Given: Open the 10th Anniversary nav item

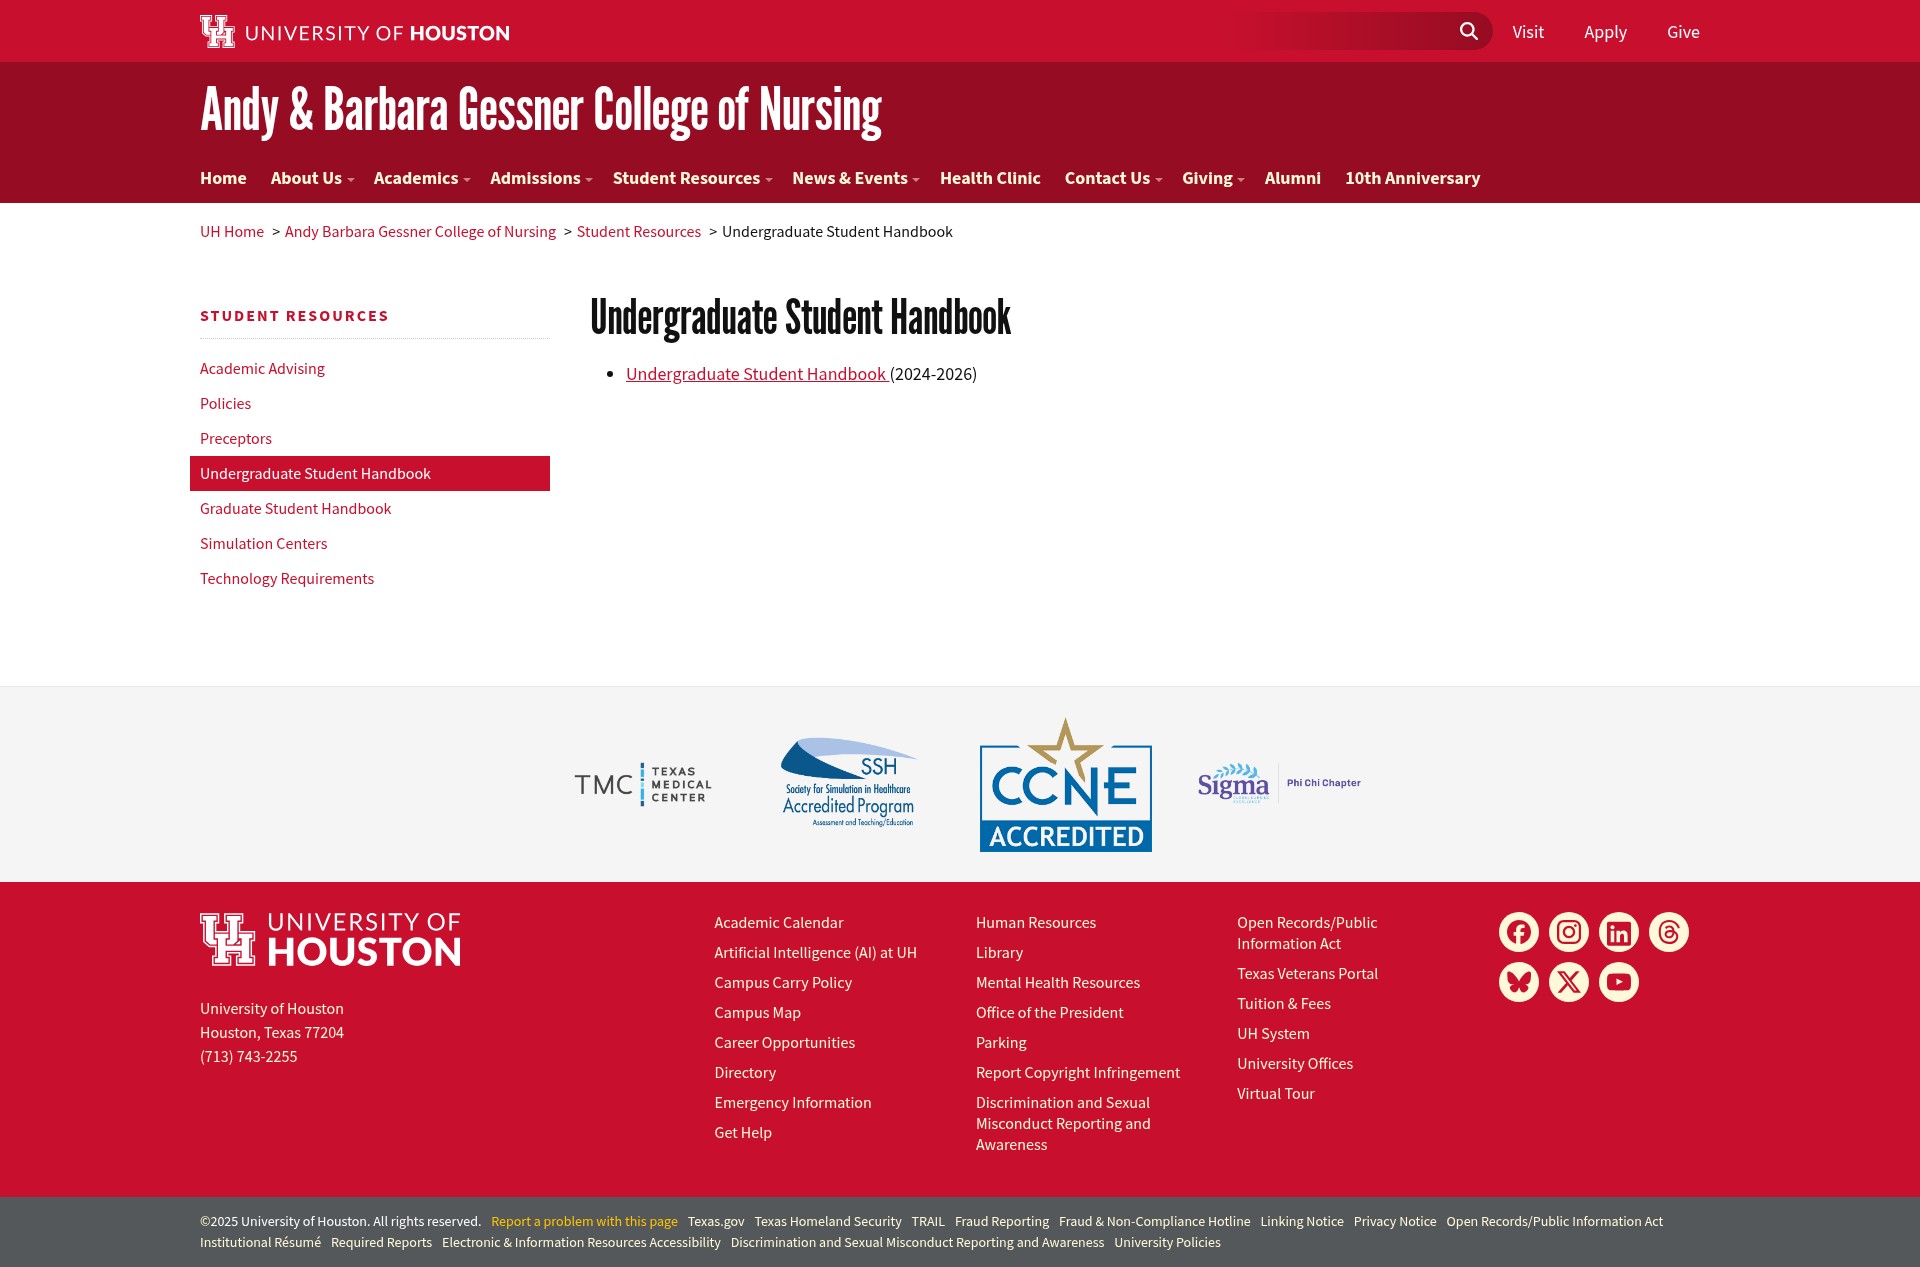Looking at the screenshot, I should 1412,178.
